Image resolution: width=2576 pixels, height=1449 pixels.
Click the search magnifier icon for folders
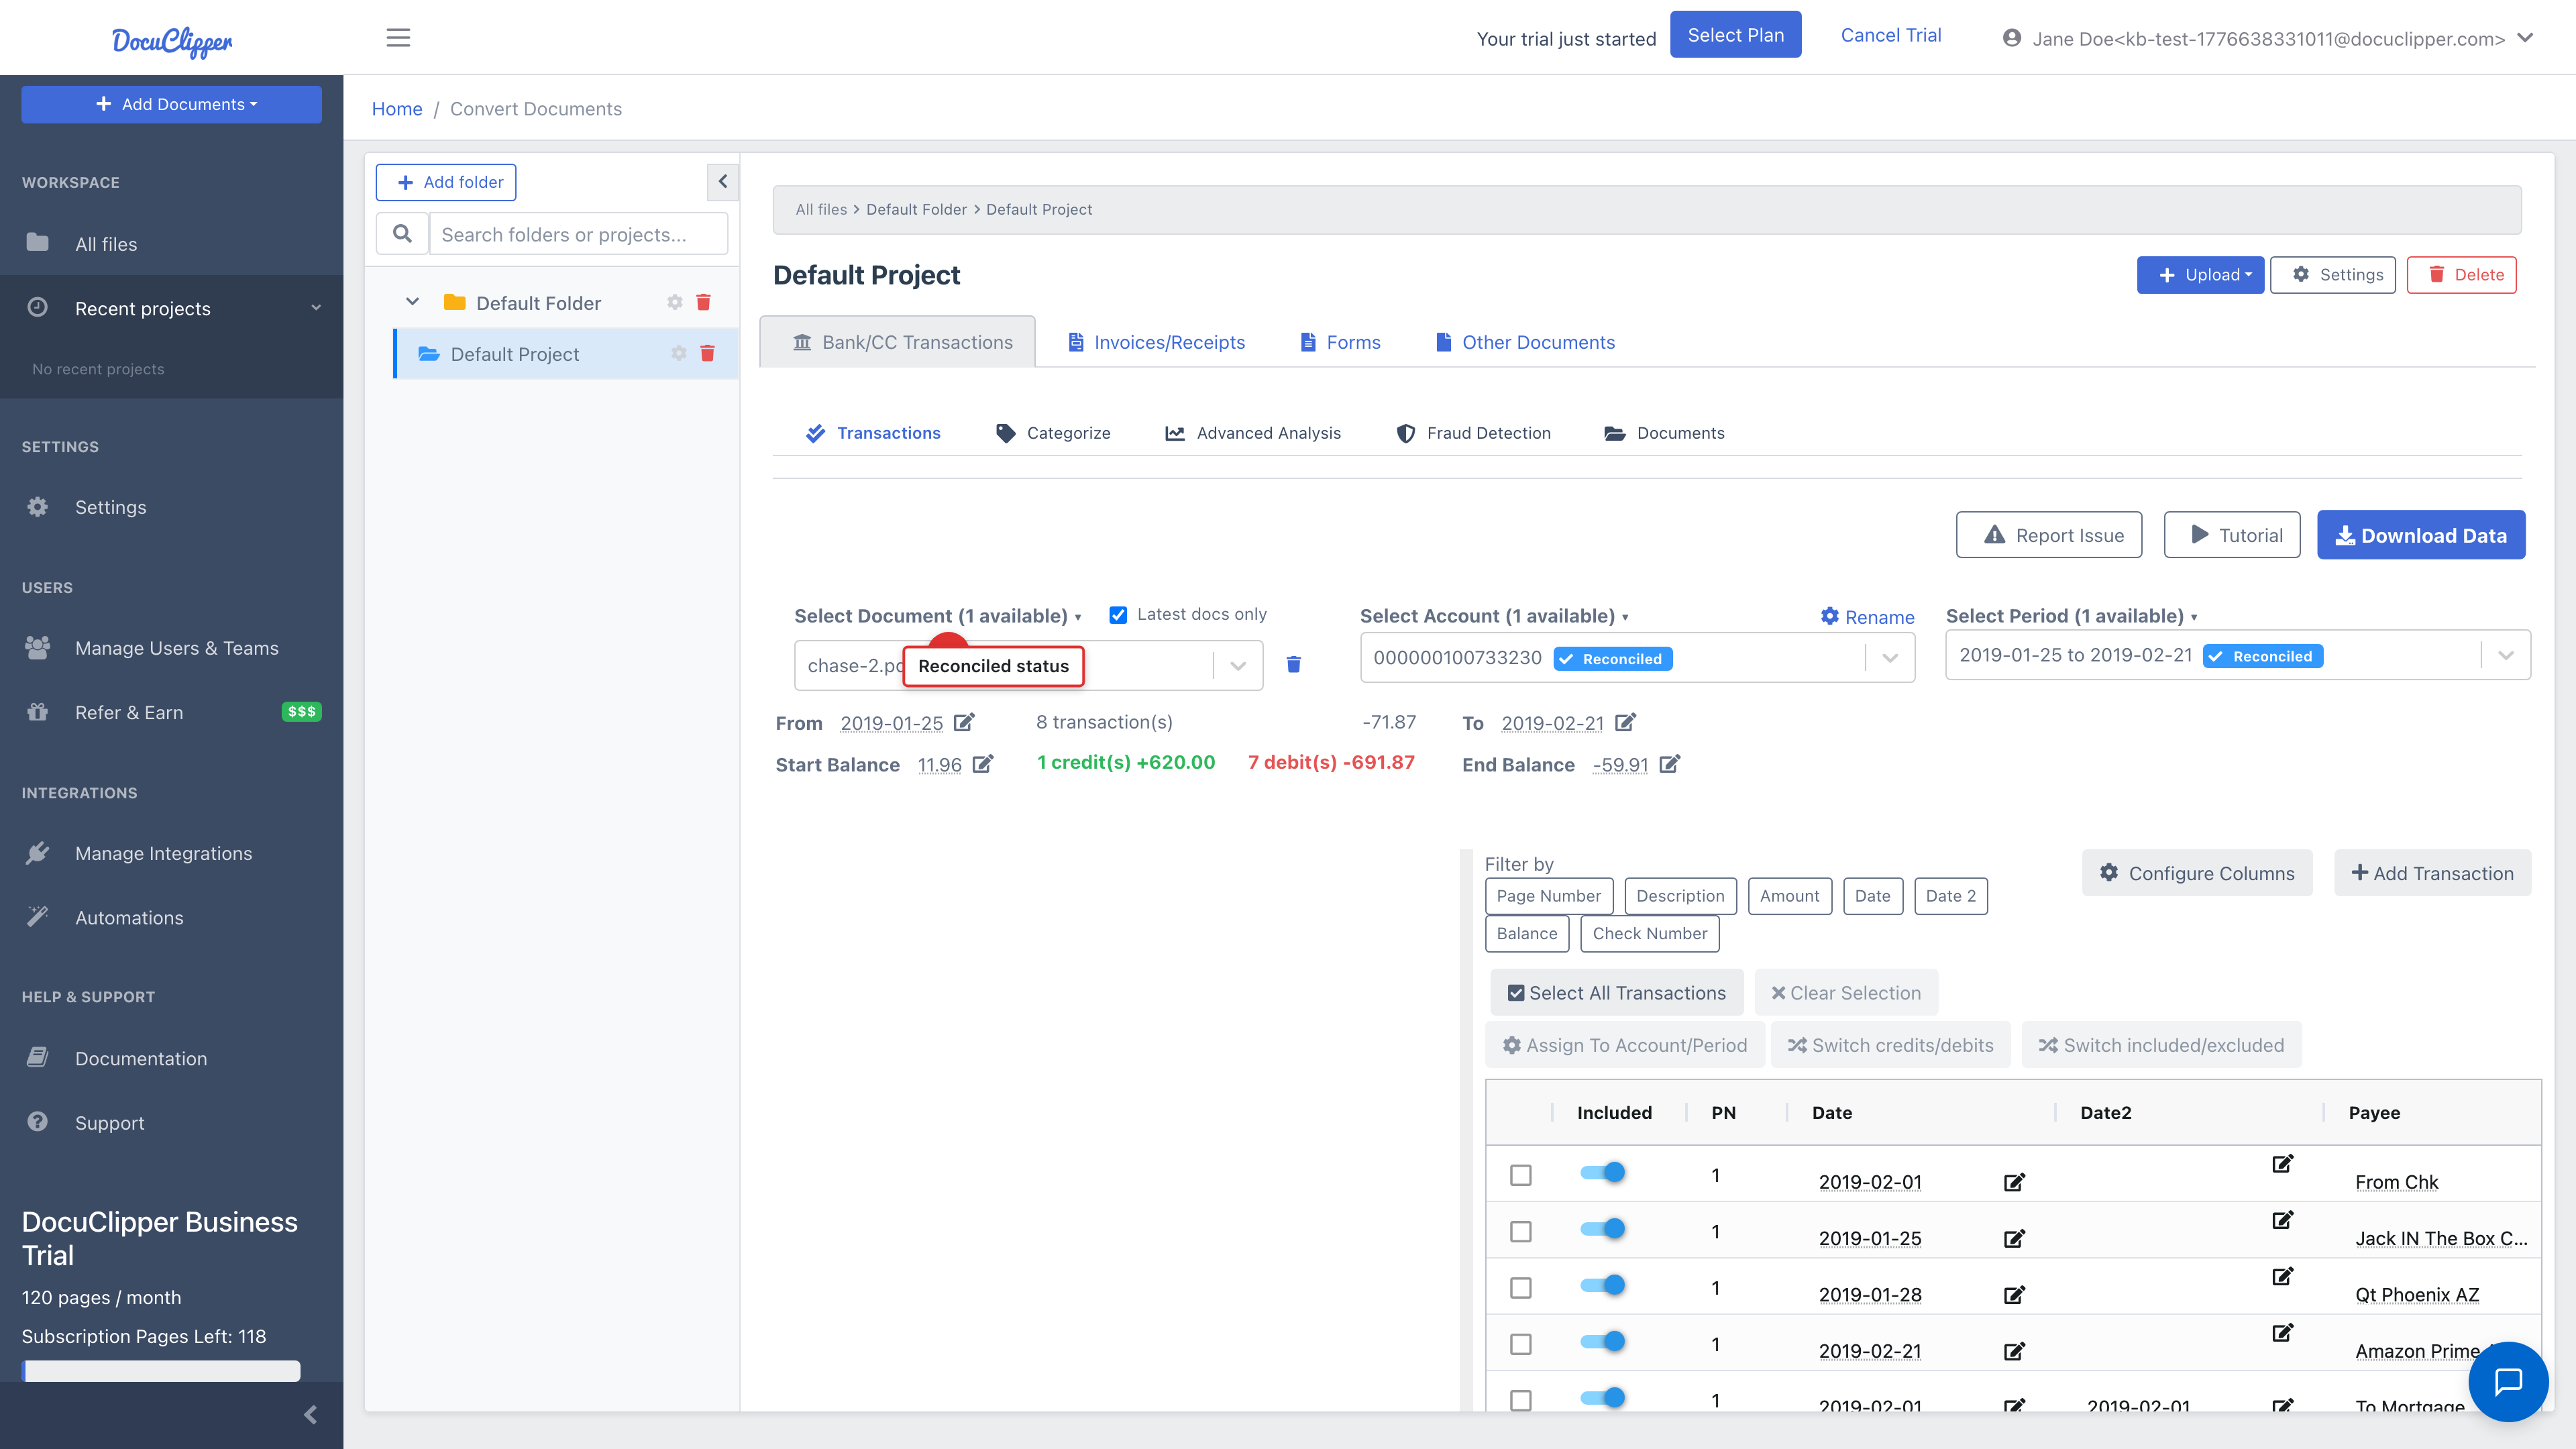point(402,234)
